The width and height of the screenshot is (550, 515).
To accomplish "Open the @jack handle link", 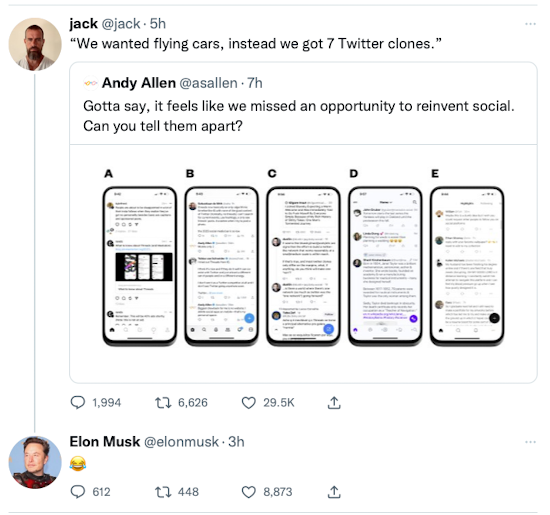I will (x=121, y=24).
